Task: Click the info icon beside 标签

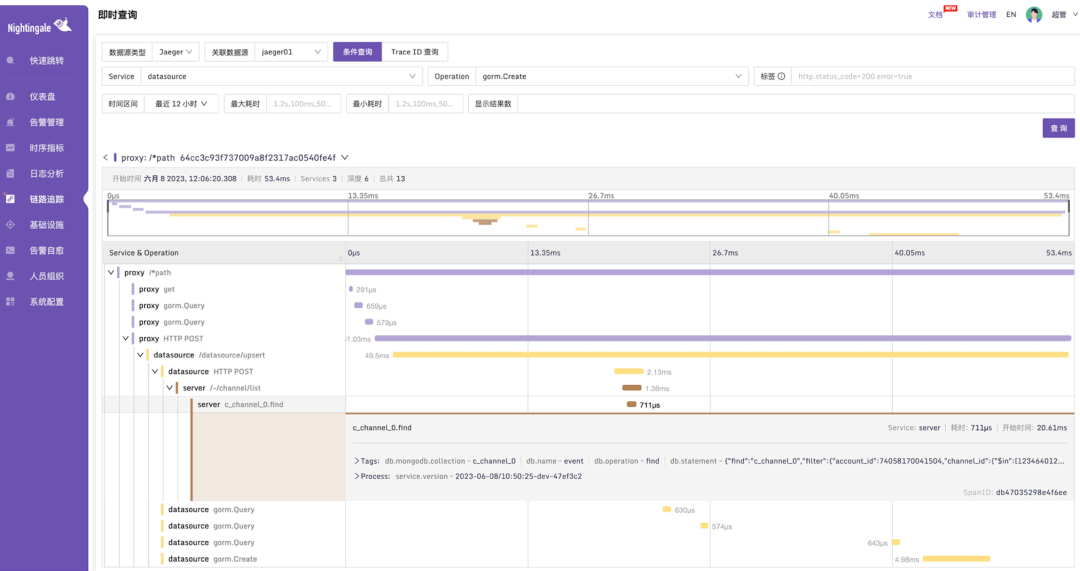Action: 781,76
